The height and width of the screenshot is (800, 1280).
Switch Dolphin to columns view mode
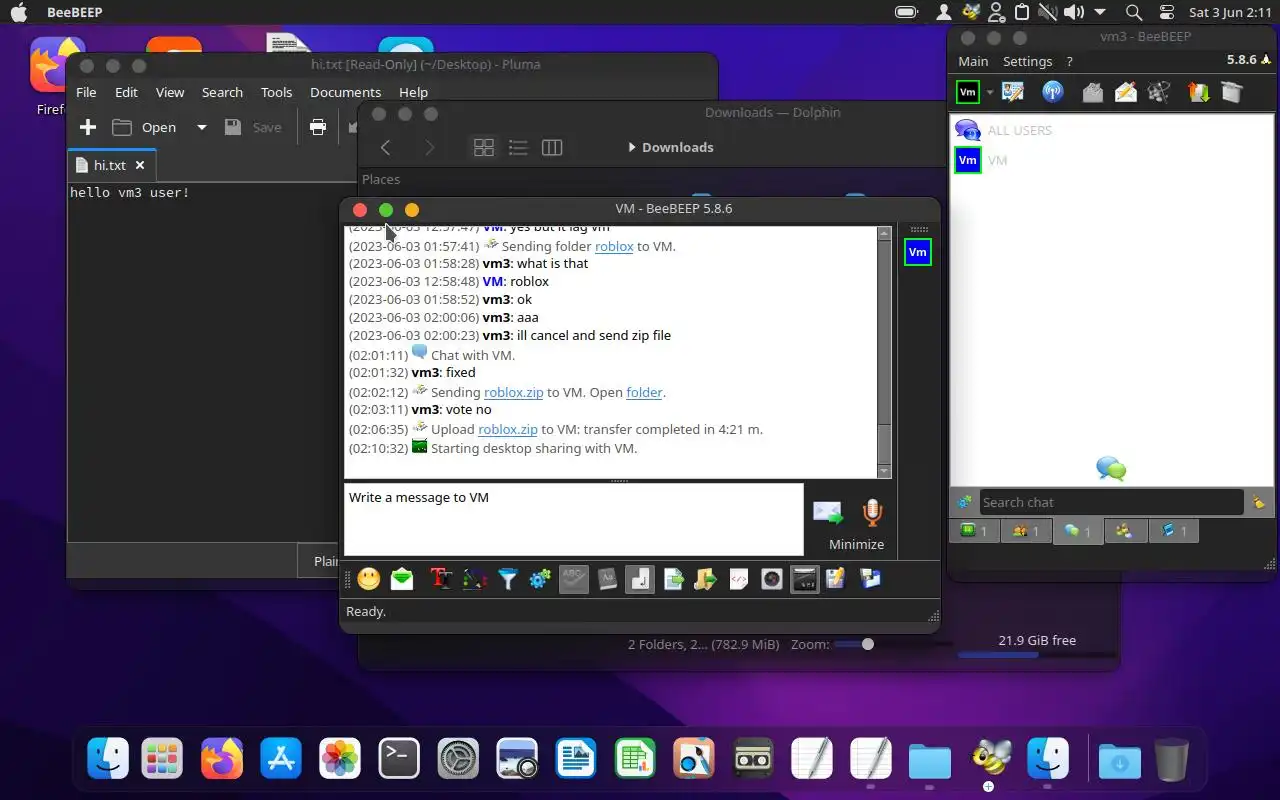tap(552, 147)
